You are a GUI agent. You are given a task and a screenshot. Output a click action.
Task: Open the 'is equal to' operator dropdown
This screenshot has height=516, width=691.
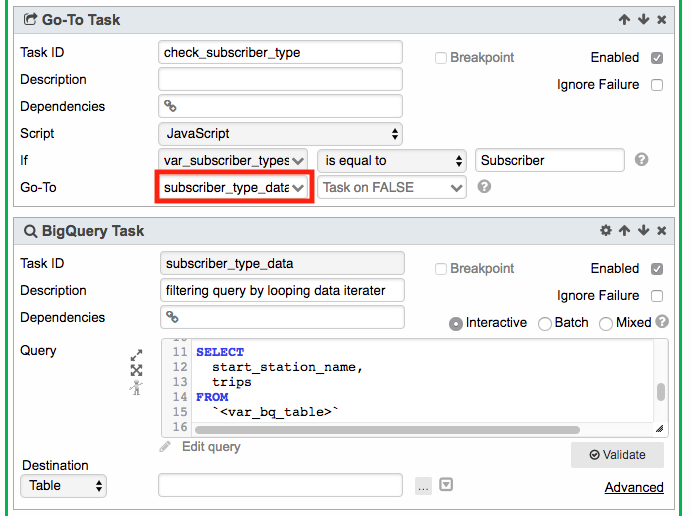pyautogui.click(x=392, y=160)
